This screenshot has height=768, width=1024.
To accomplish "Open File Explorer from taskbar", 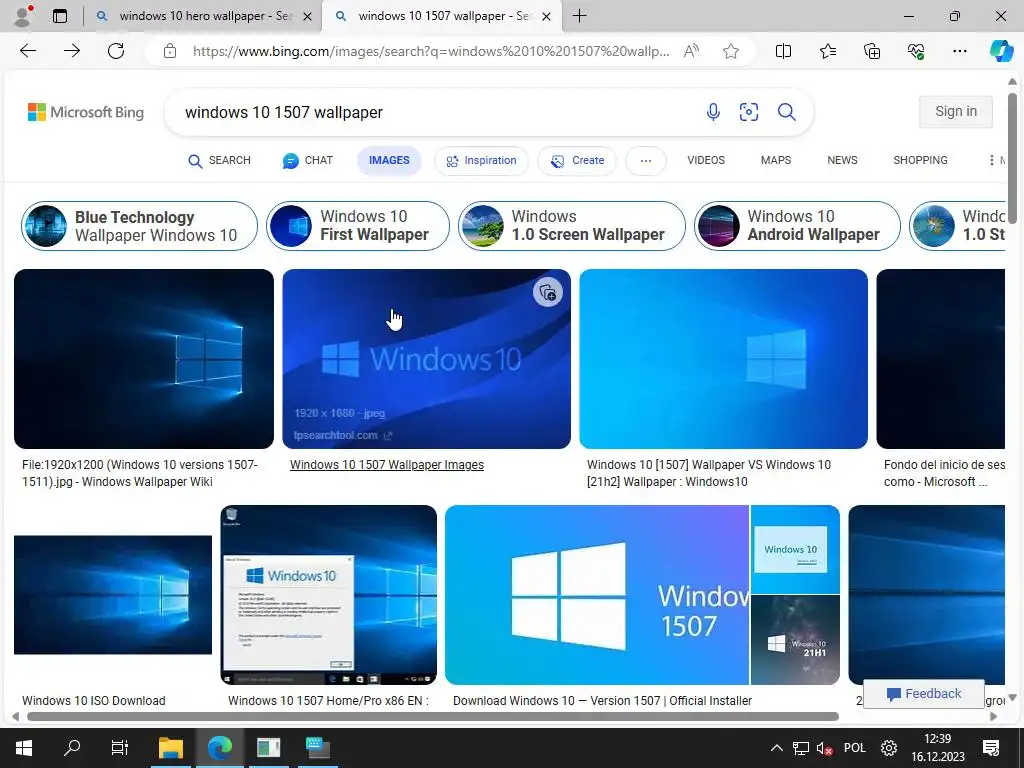I will pyautogui.click(x=171, y=748).
